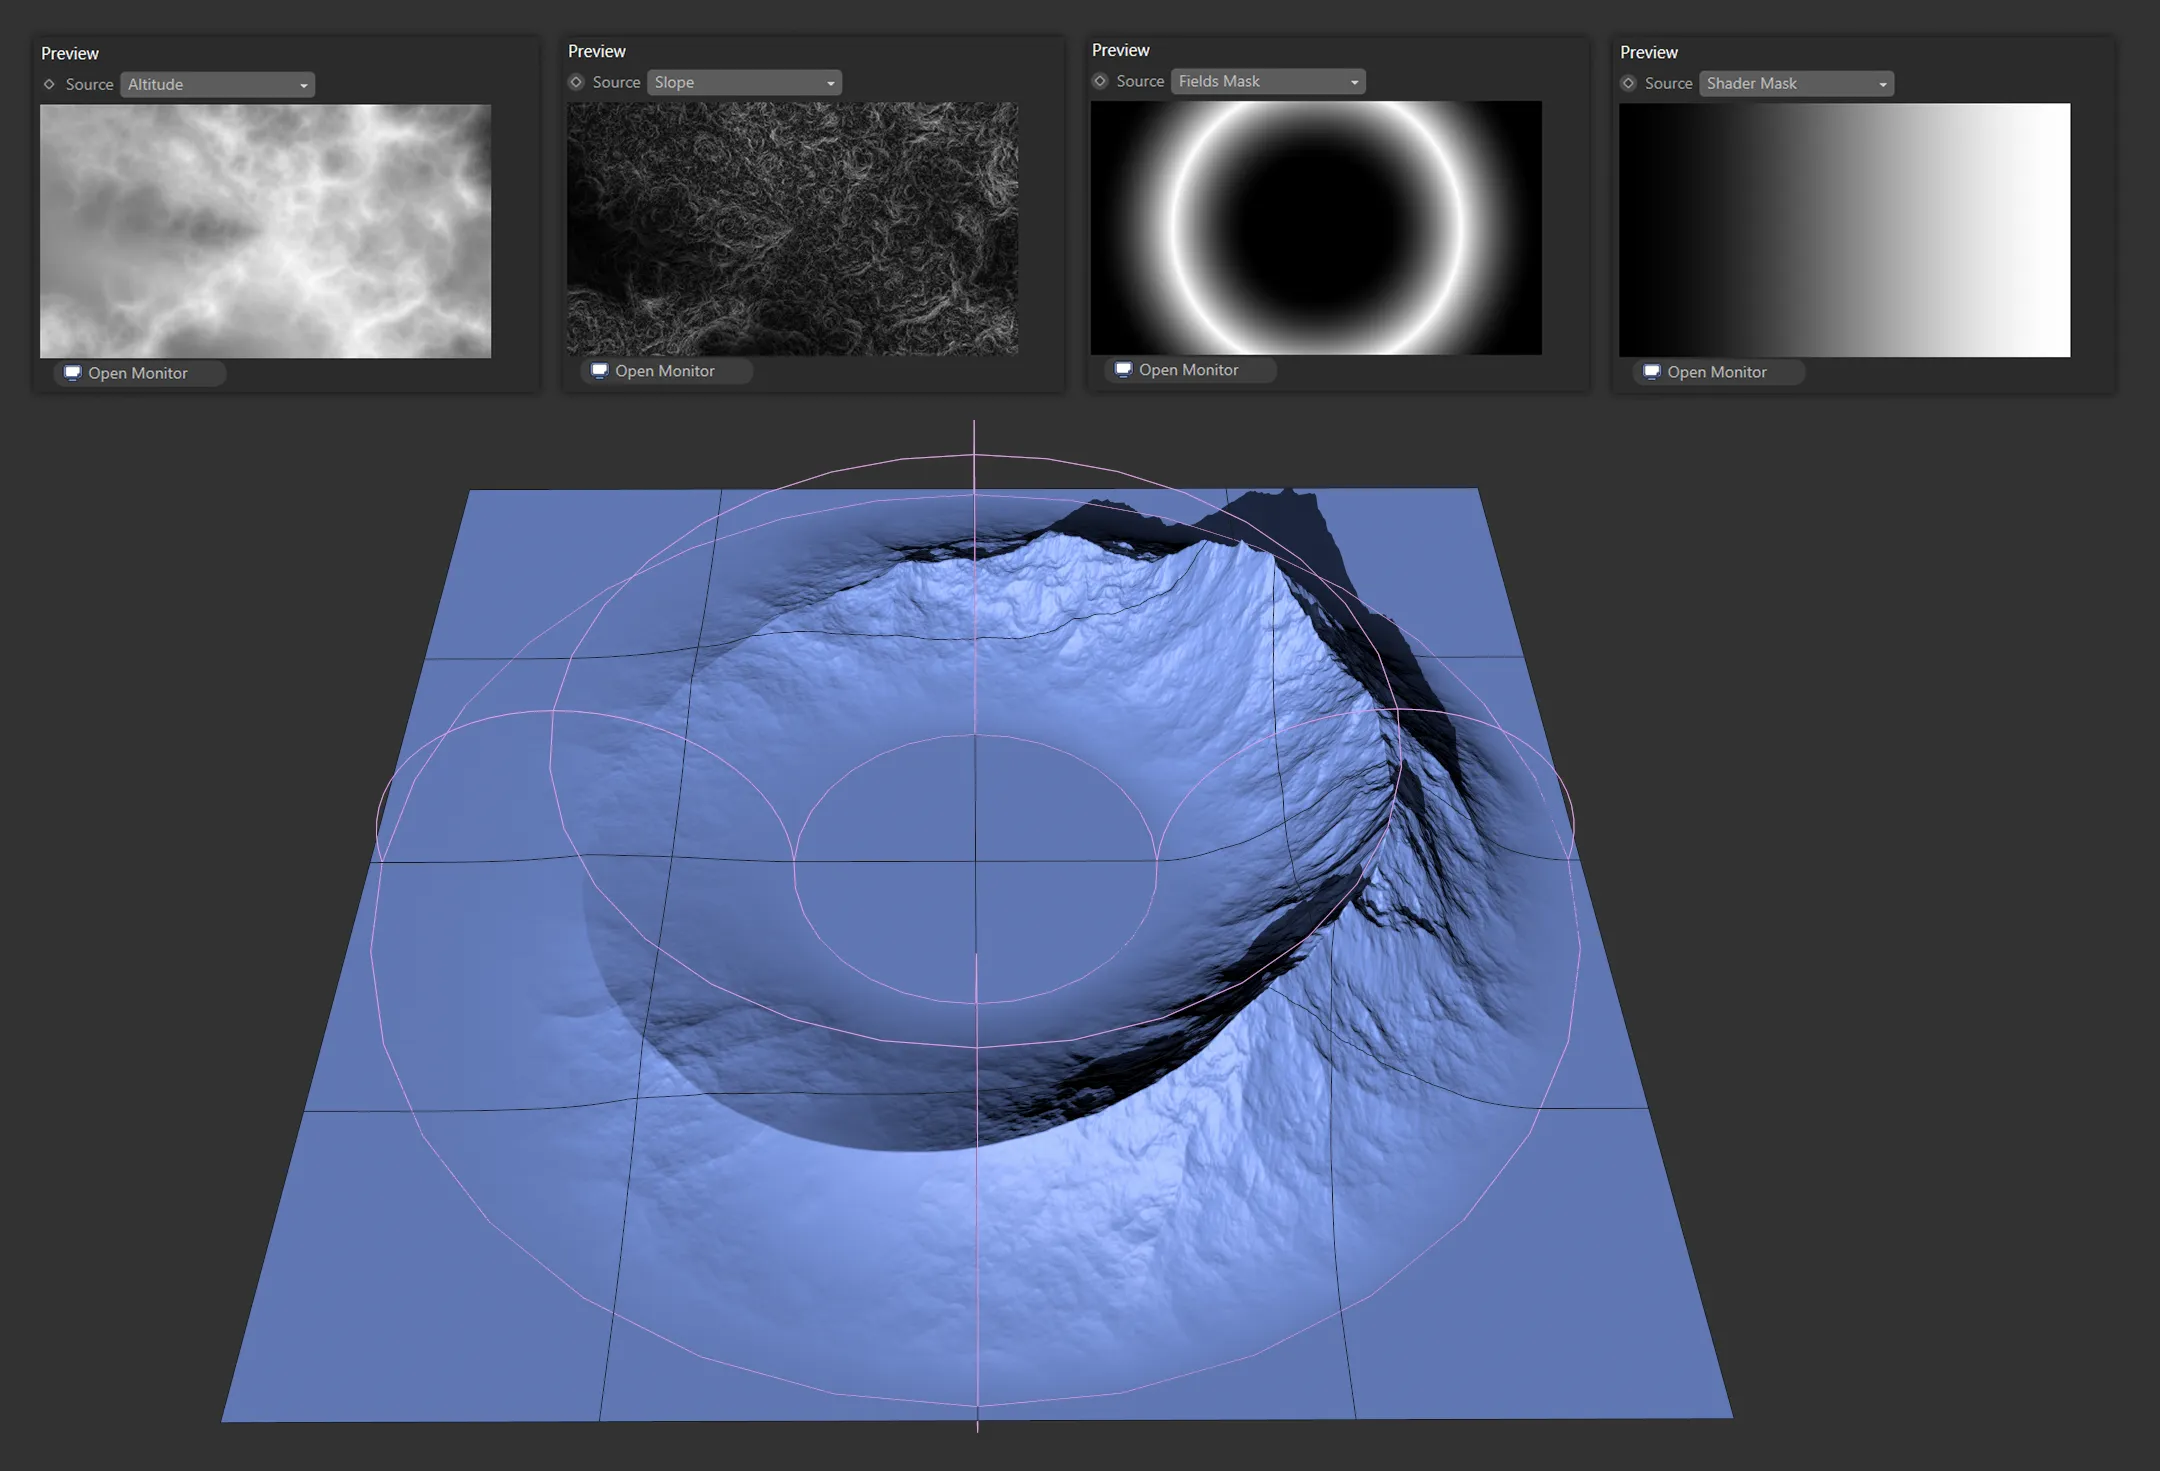This screenshot has width=2160, height=1471.
Task: Click the monitor icon under the Slope preview
Action: tap(599, 371)
